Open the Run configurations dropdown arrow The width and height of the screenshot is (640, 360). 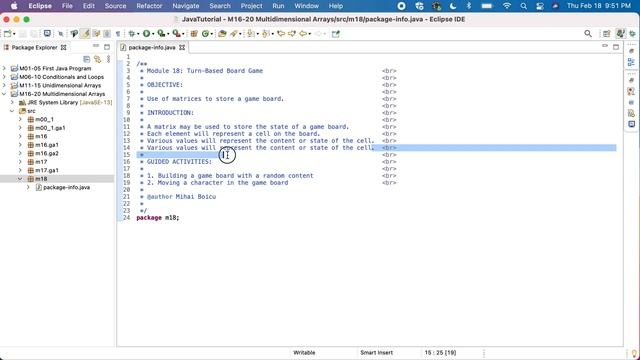click(153, 34)
